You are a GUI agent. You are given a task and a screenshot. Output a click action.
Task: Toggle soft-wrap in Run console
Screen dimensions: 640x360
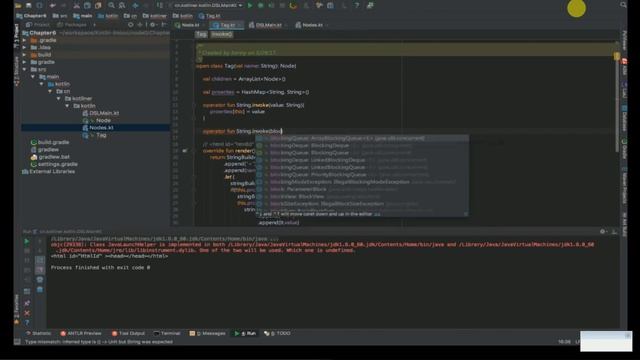40,260
